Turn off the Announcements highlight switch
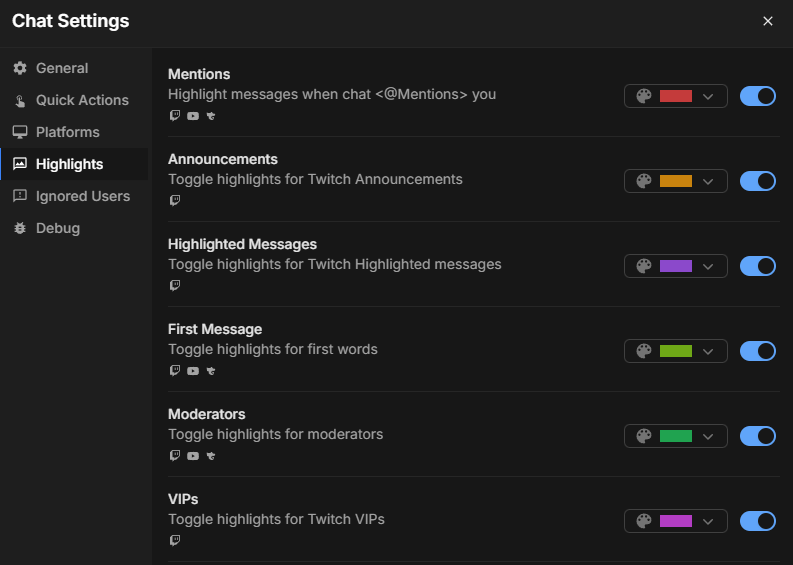 pyautogui.click(x=758, y=181)
